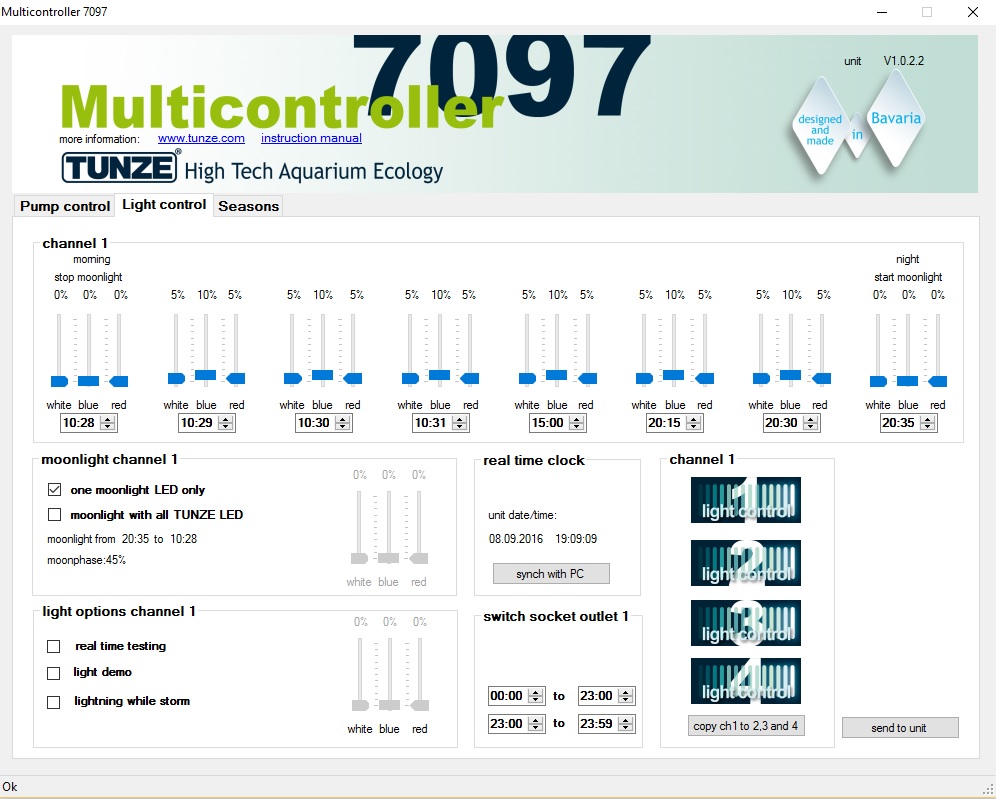This screenshot has height=799, width=996.
Task: Click the red slider above the 10:30 time
Action: [353, 379]
